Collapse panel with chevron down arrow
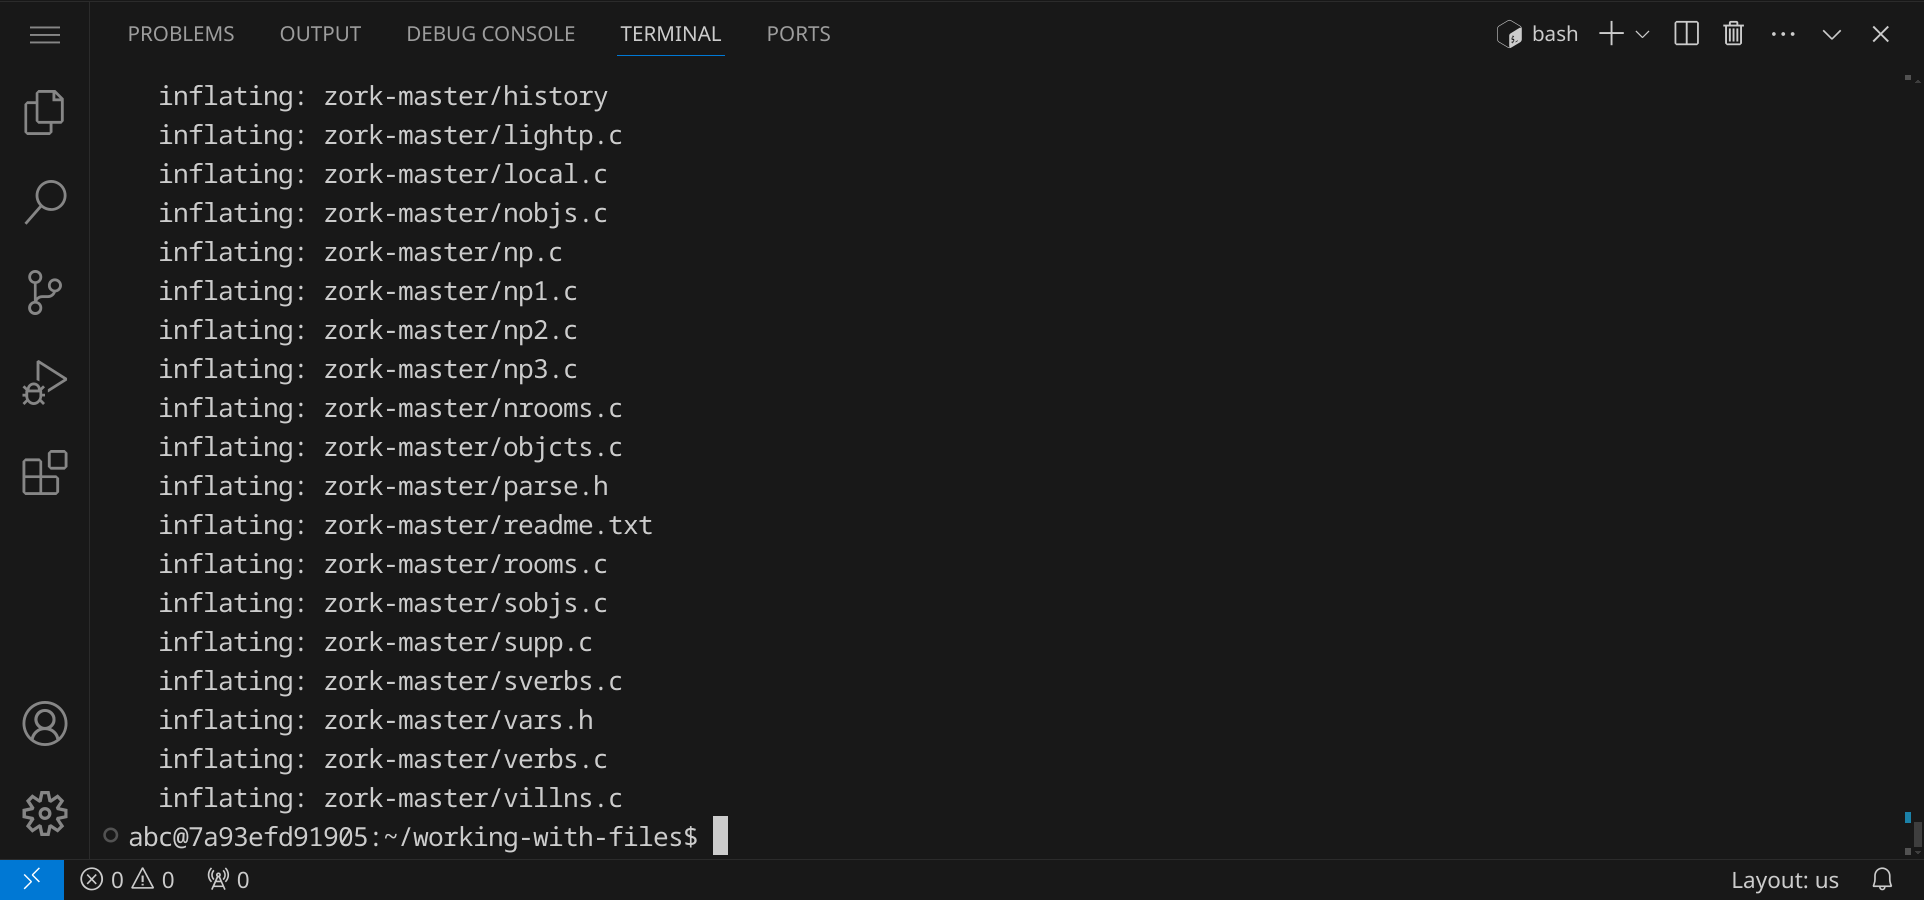The image size is (1924, 900). [x=1831, y=34]
